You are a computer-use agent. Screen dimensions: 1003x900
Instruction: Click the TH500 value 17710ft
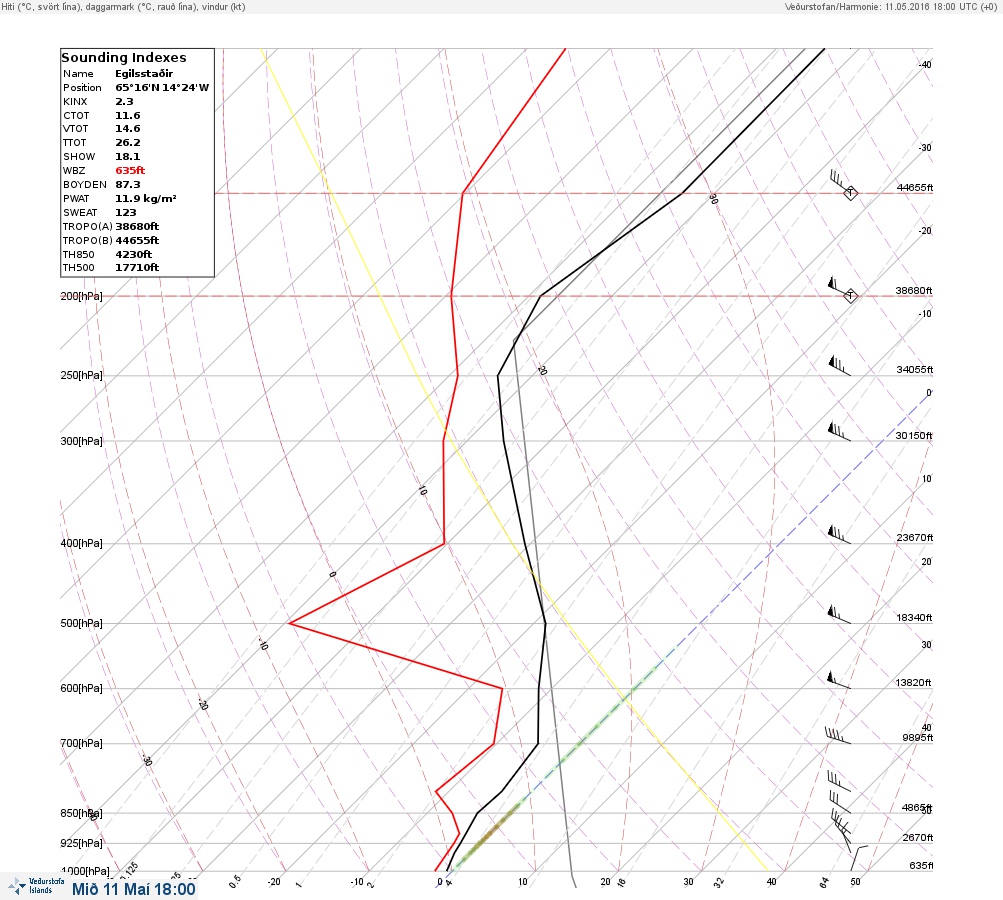click(x=137, y=267)
